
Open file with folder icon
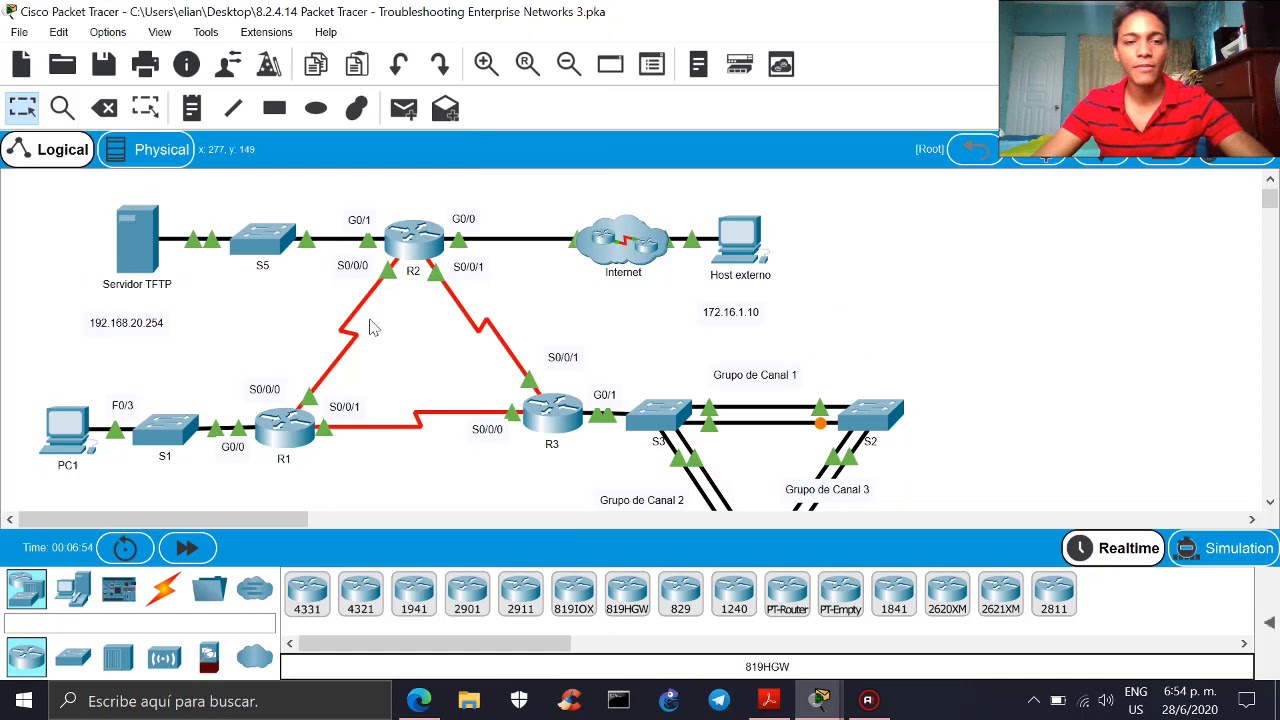point(62,65)
